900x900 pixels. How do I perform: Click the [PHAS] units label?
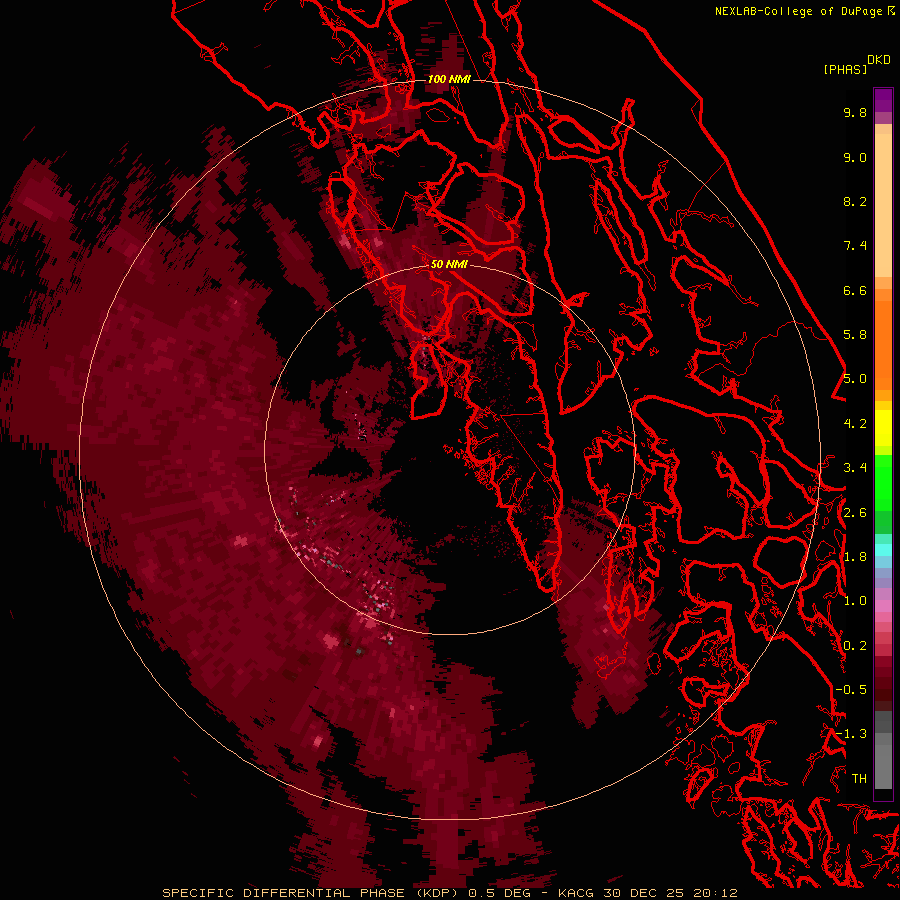pyautogui.click(x=845, y=70)
